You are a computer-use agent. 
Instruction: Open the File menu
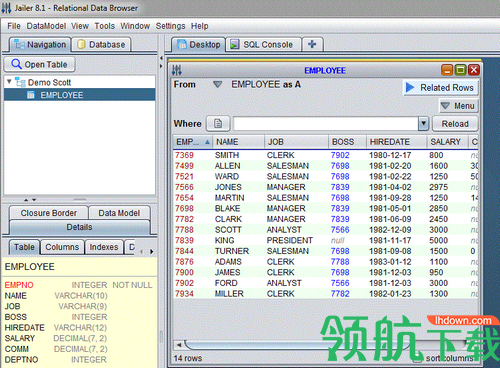click(14, 26)
